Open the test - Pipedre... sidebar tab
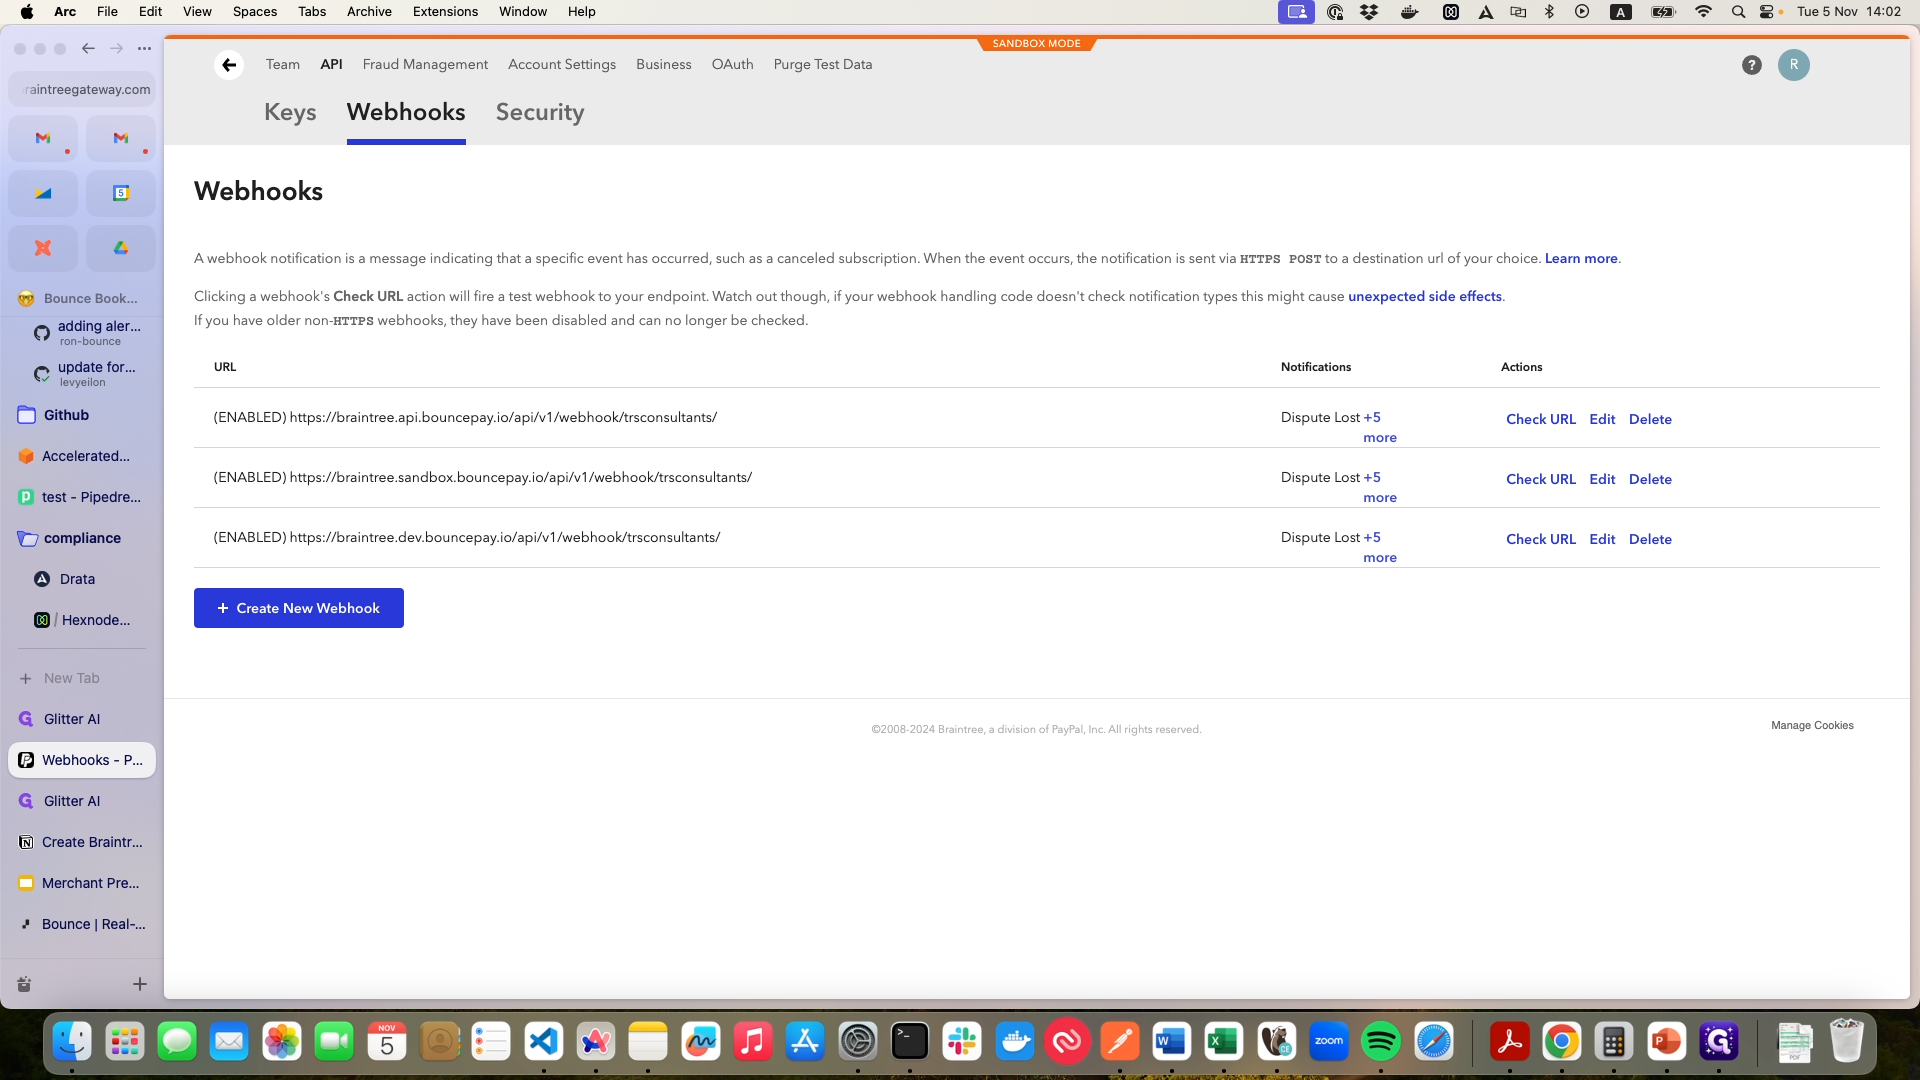1920x1080 pixels. pyautogui.click(x=82, y=497)
